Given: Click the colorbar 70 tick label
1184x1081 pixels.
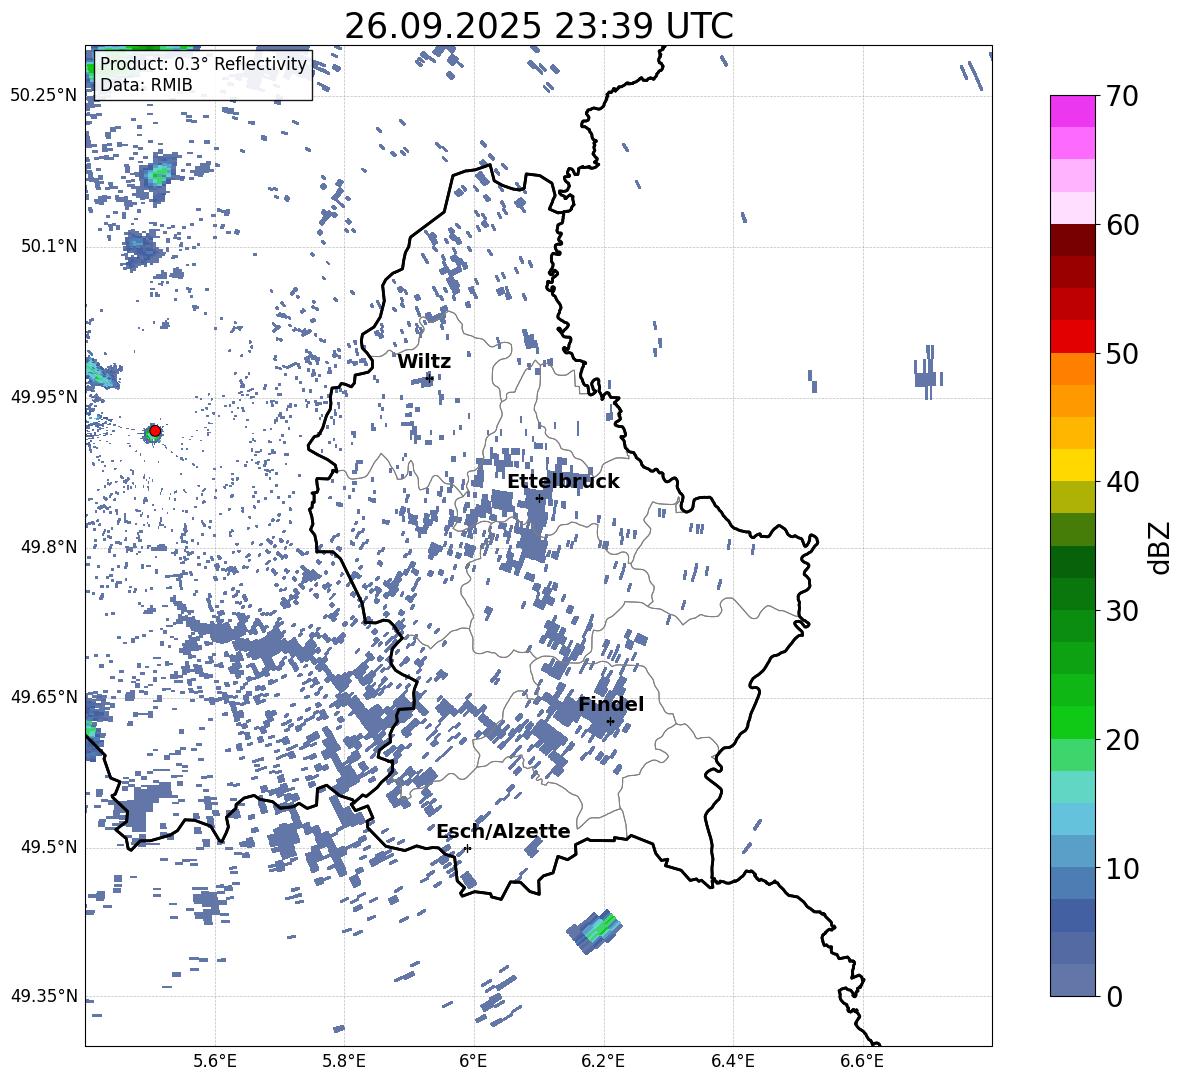Looking at the screenshot, I should (x=1122, y=96).
